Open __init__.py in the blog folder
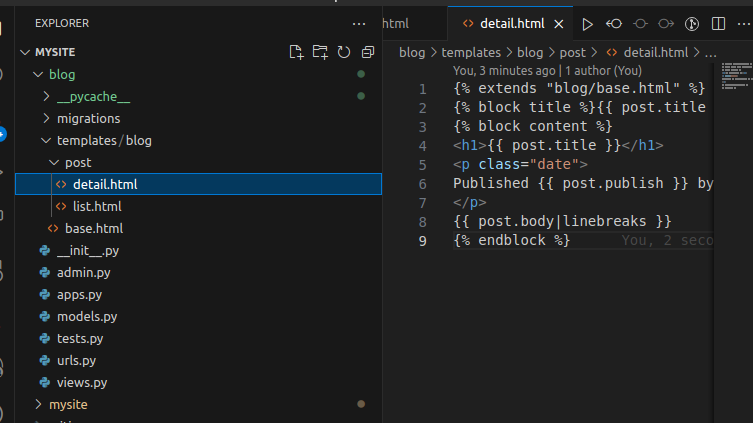Screen dimensions: 753x423 point(199,251)
